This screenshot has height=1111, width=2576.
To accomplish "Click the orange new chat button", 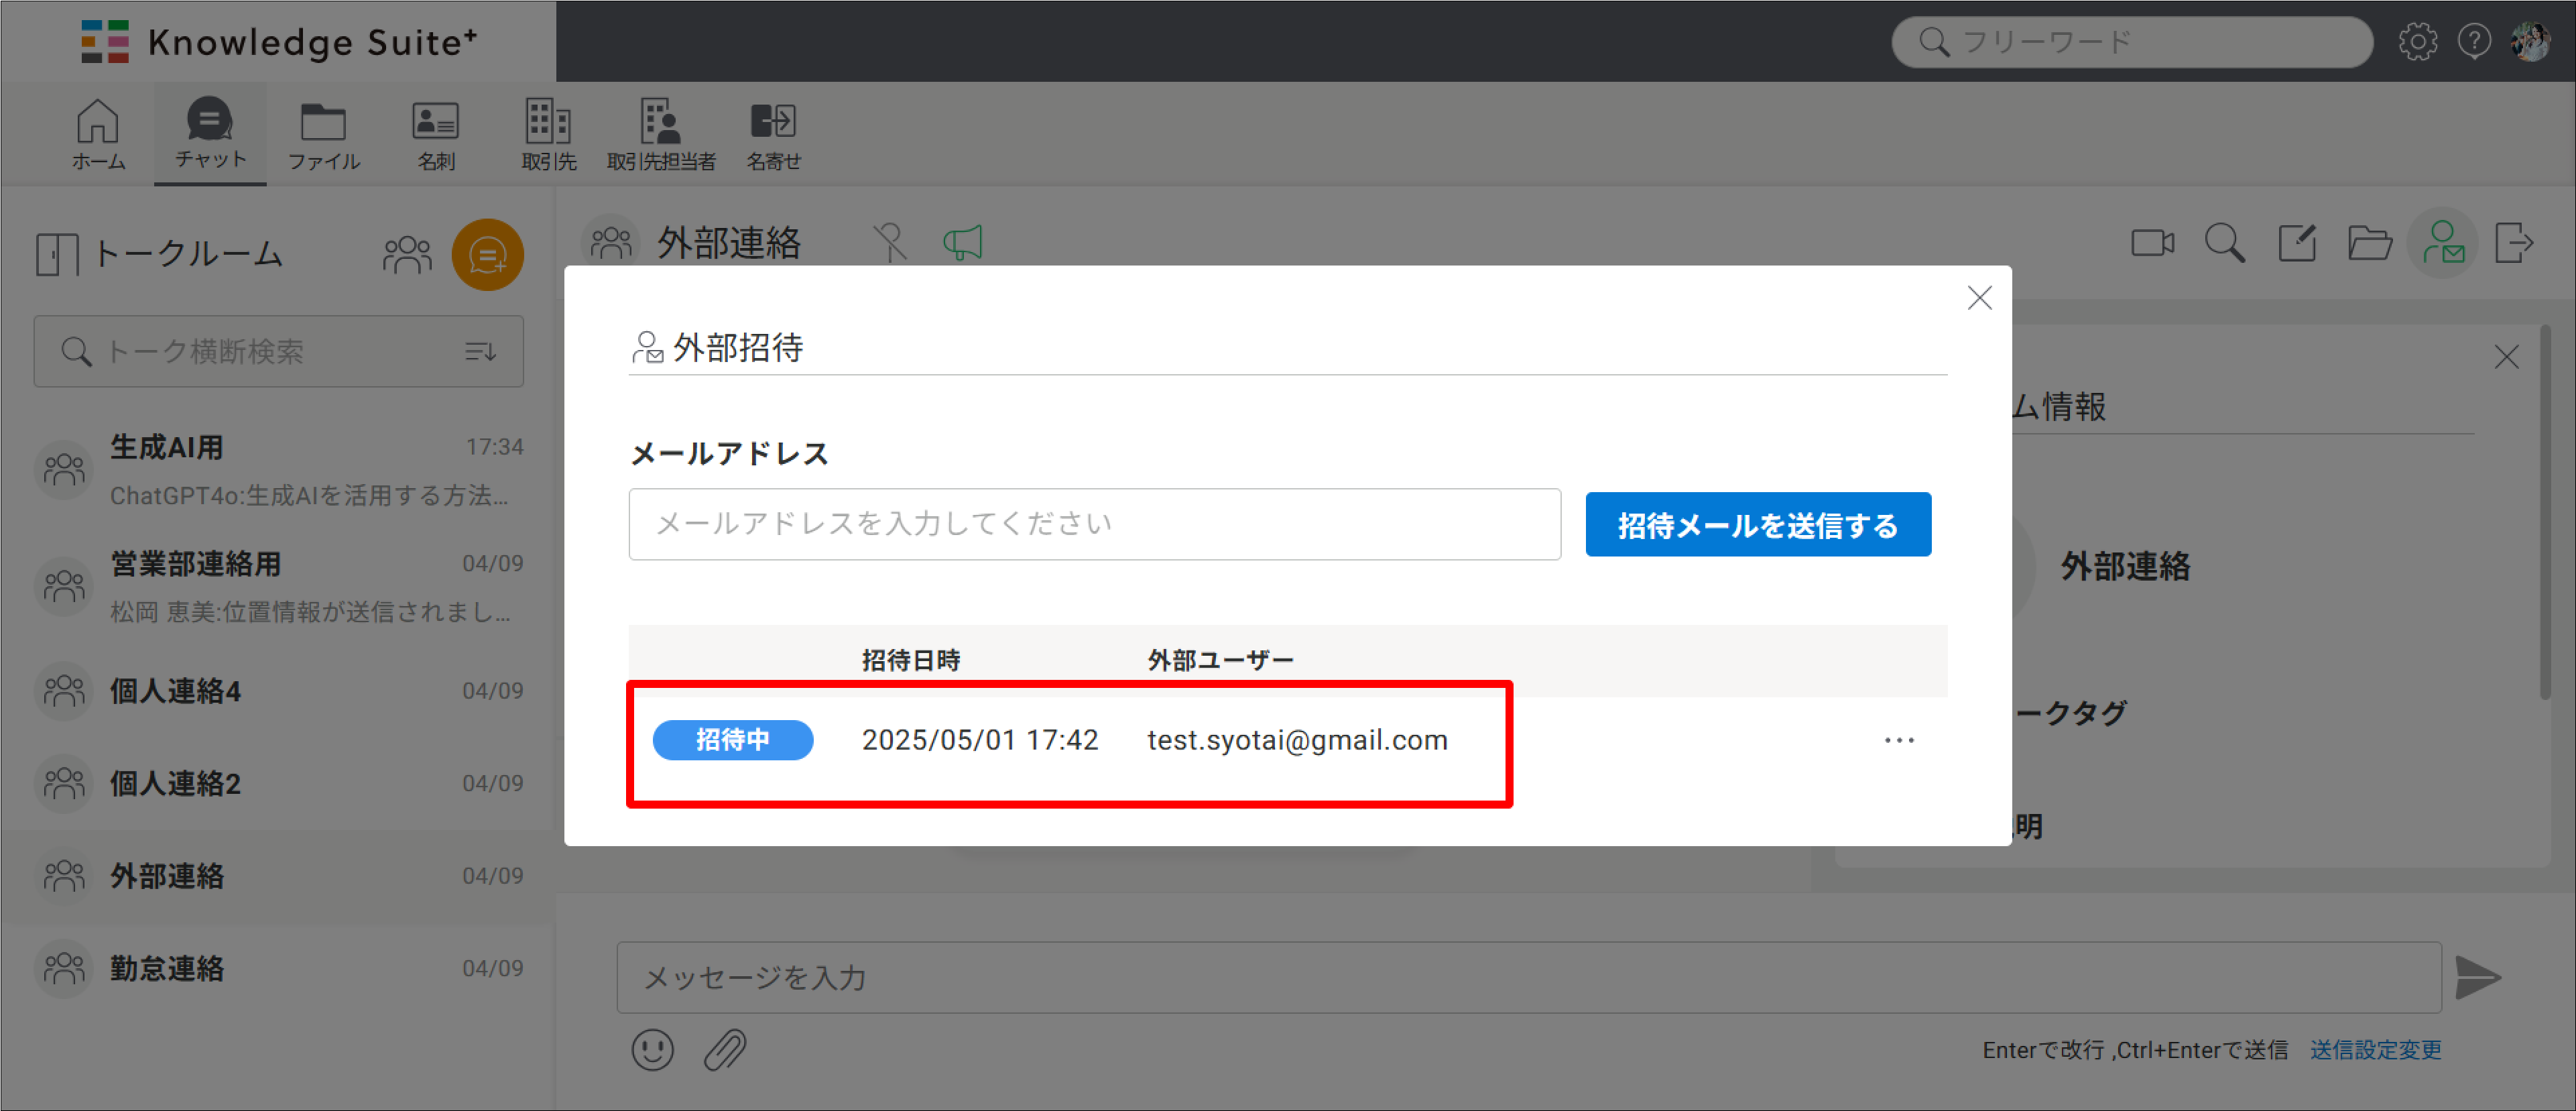I will 487,254.
